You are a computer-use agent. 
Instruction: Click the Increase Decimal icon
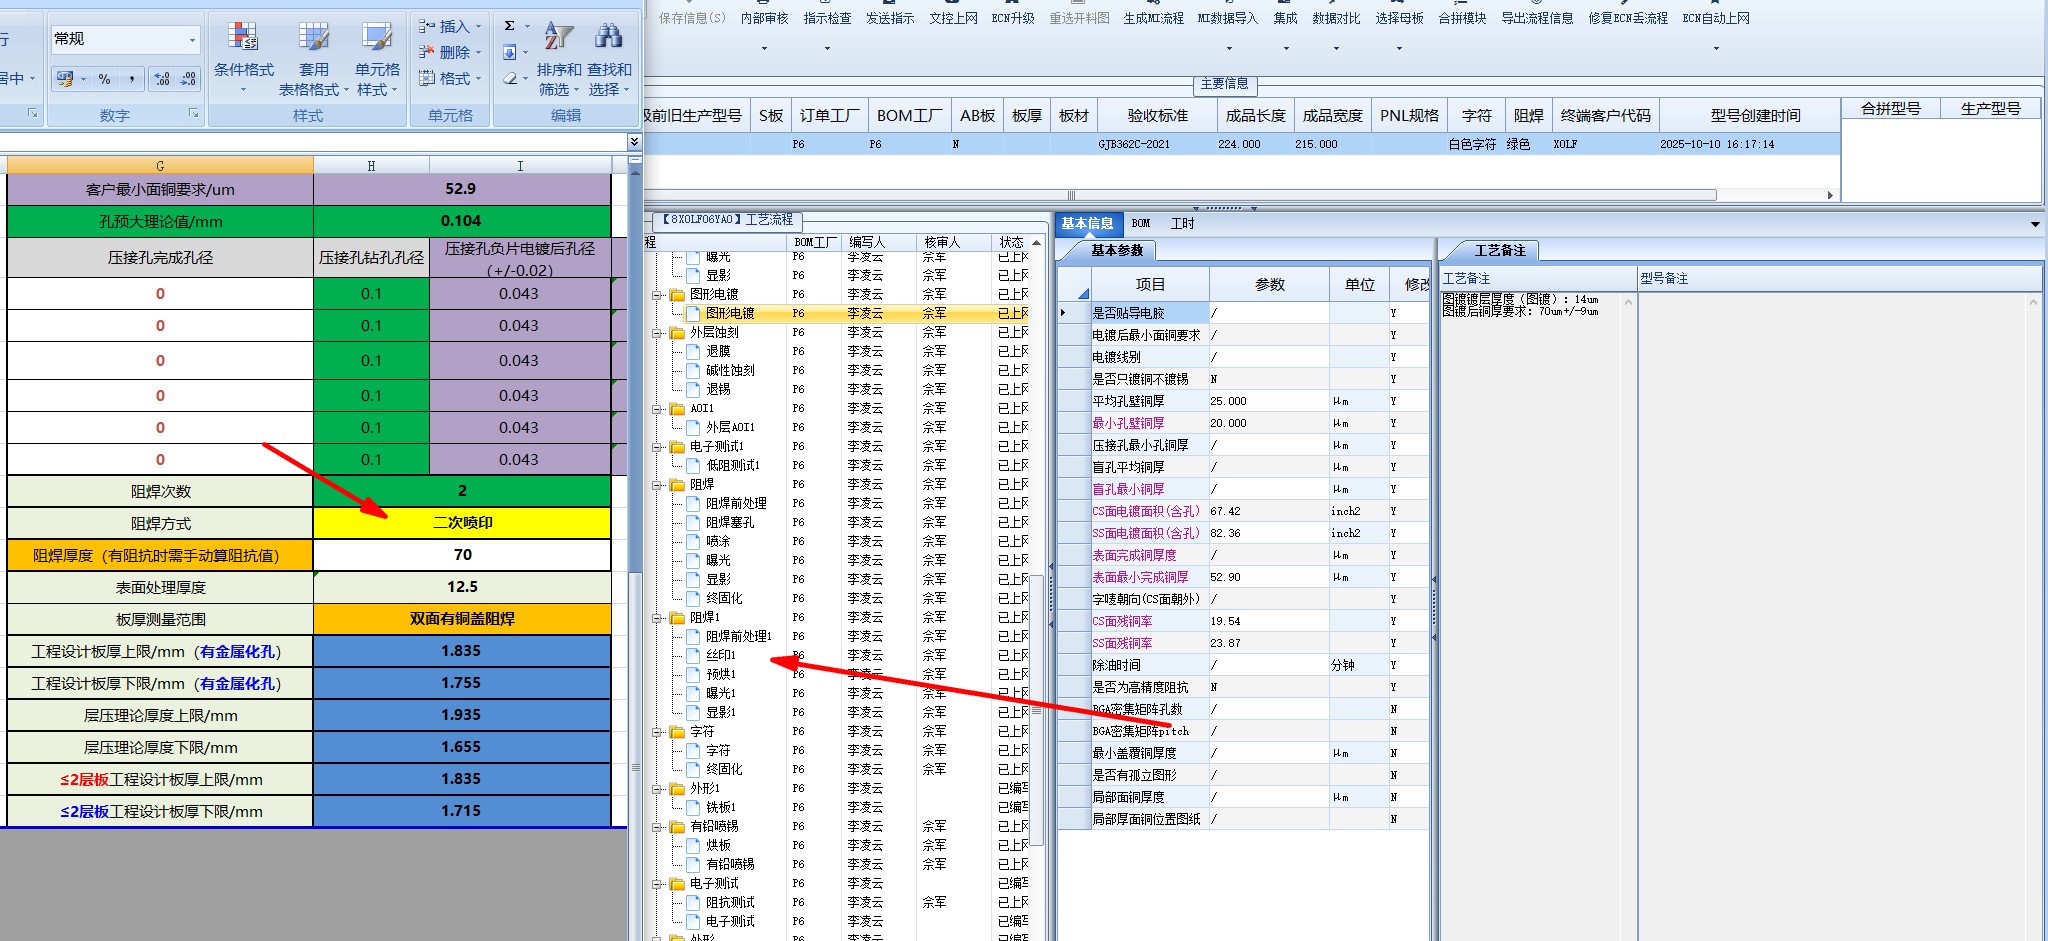(x=162, y=79)
